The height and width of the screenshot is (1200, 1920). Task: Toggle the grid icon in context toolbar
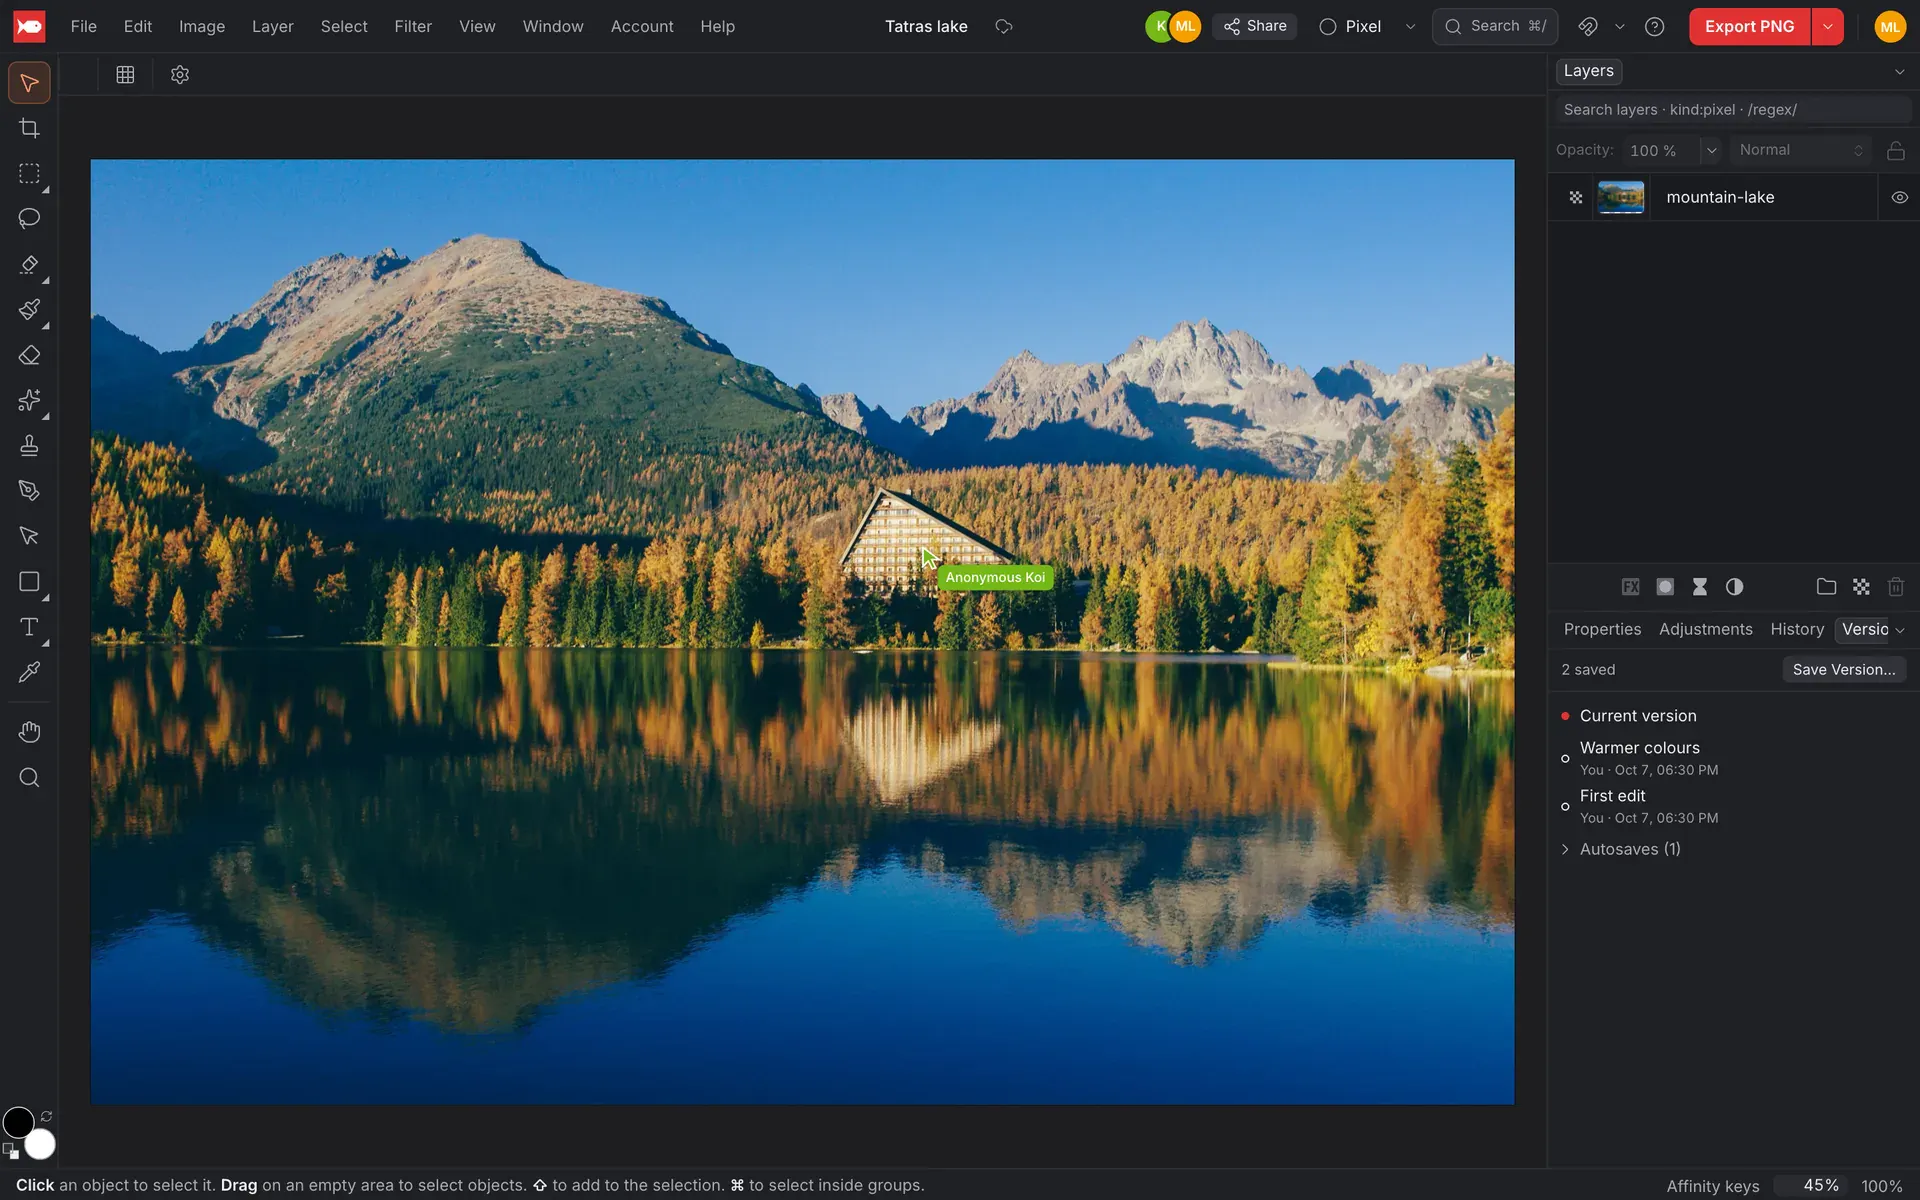[x=125, y=75]
